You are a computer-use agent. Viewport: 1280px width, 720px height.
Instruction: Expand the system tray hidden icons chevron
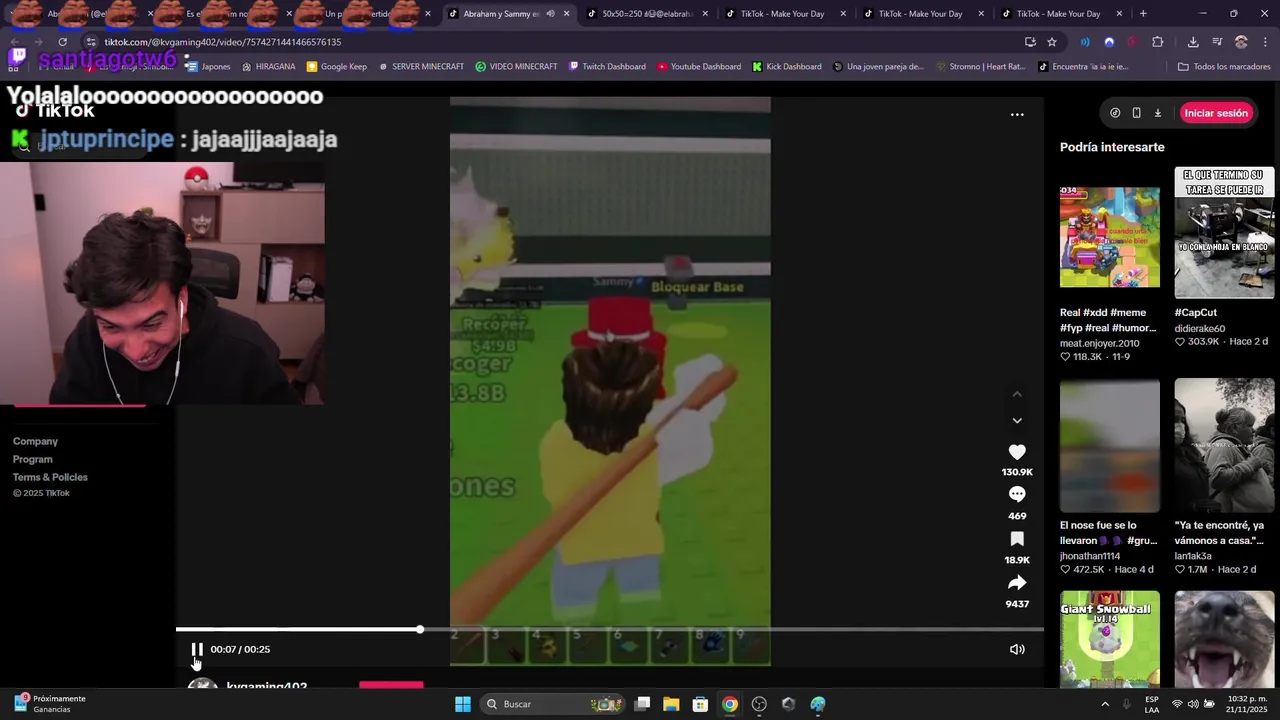point(1105,704)
